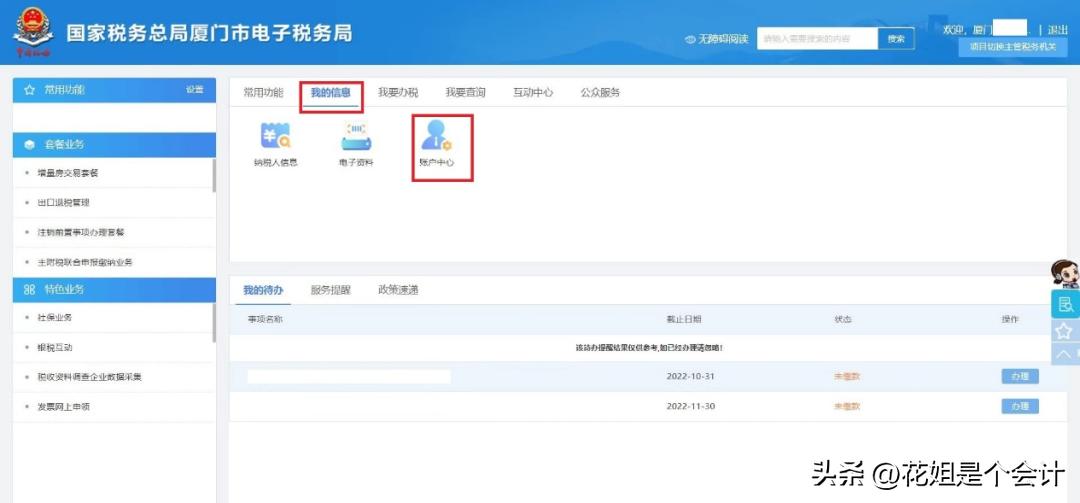Click the 操作 column header
This screenshot has height=503, width=1080.
click(1010, 320)
